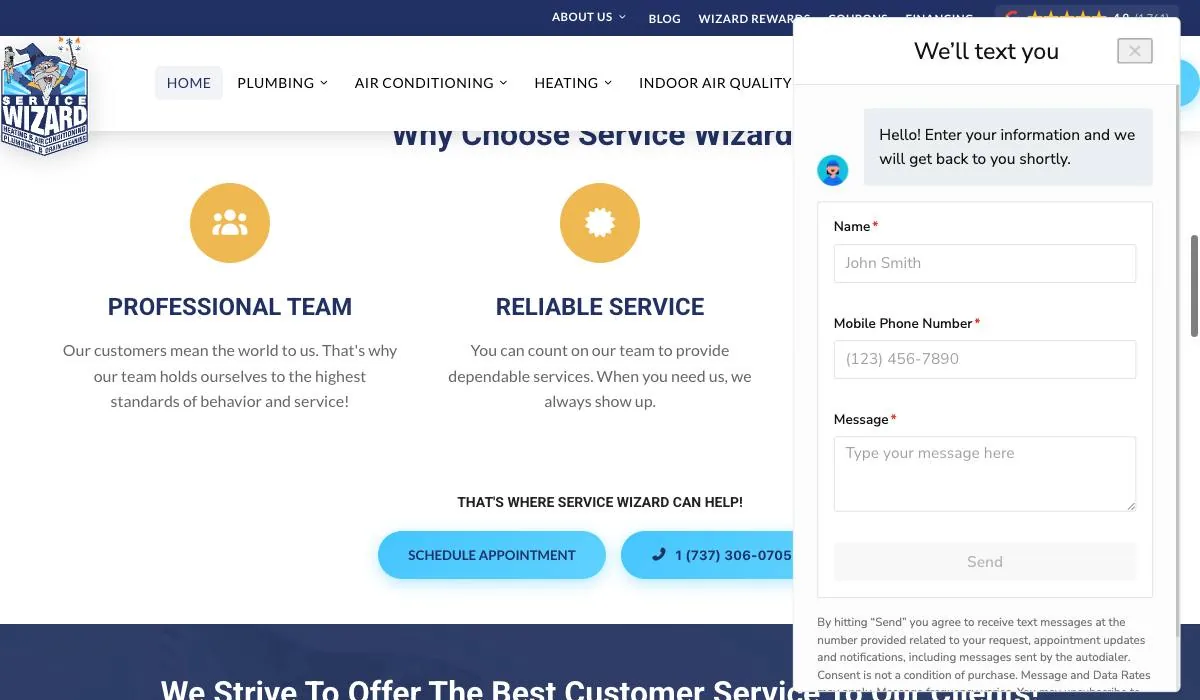Focus the Message text area

pyautogui.click(x=985, y=474)
